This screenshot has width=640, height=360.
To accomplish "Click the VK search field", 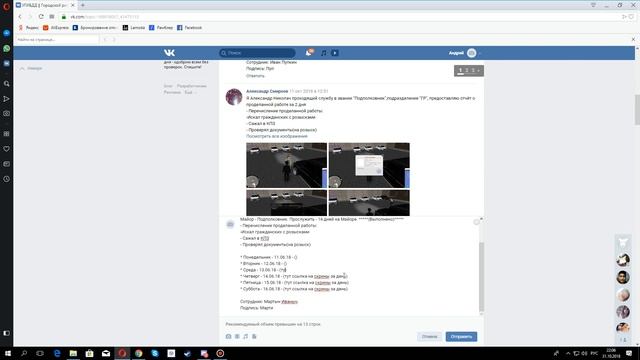I will click(257, 53).
